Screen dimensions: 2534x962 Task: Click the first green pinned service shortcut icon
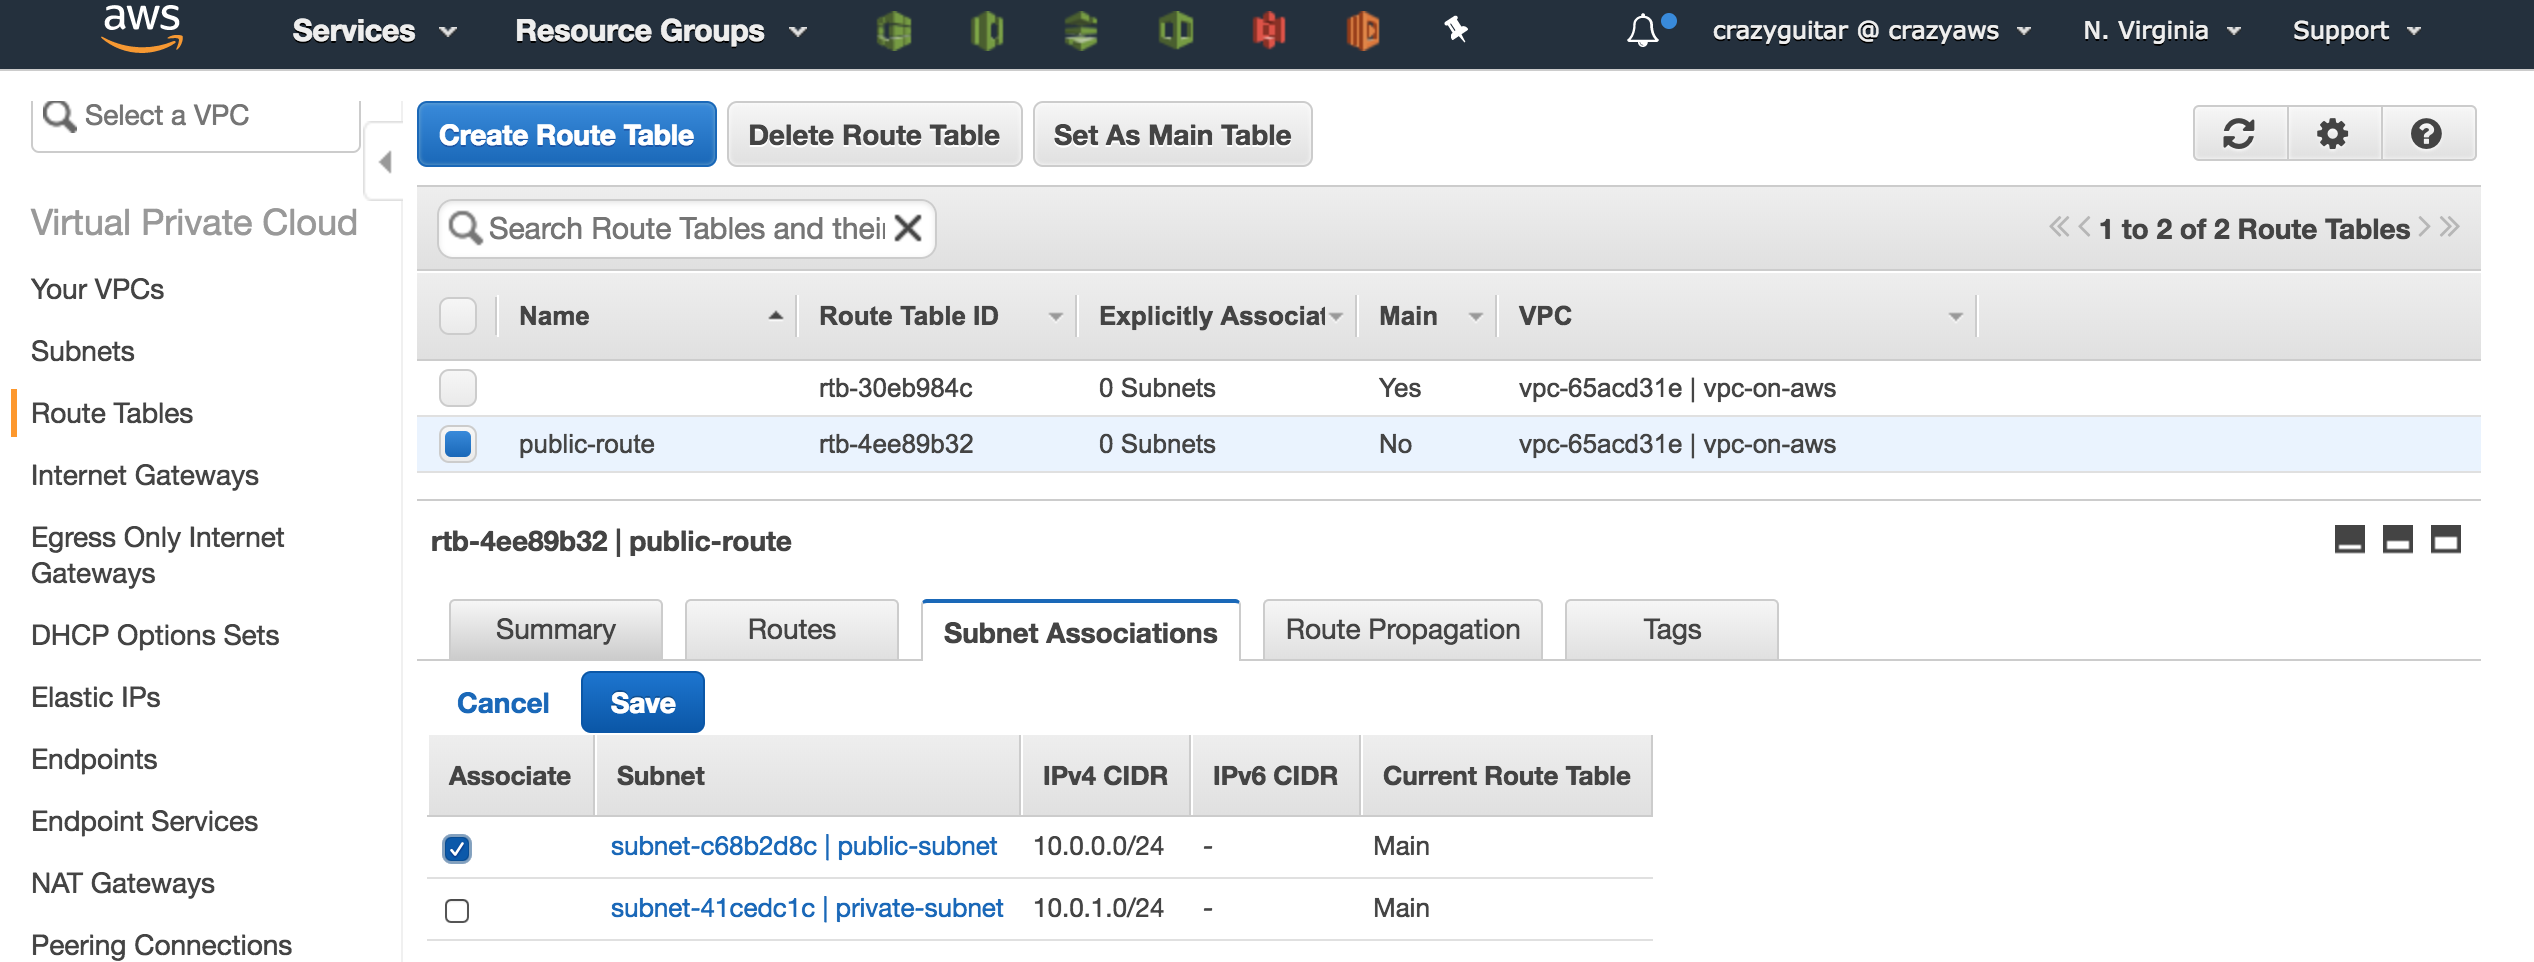click(893, 30)
